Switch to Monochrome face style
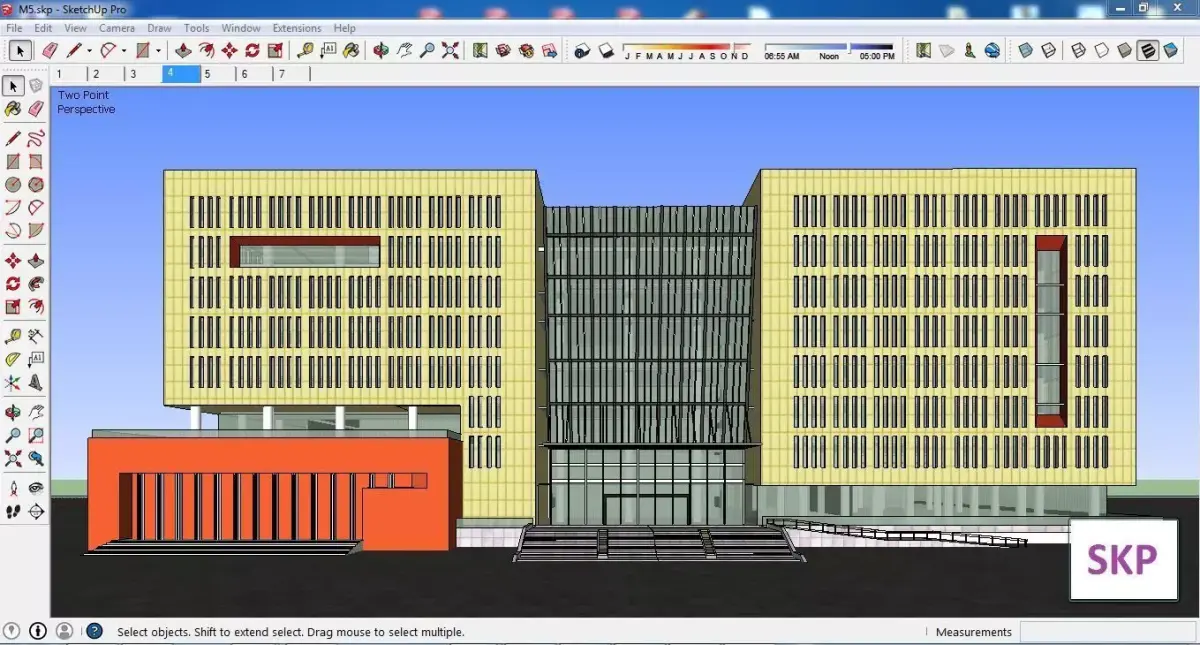1200x645 pixels. tap(1171, 50)
